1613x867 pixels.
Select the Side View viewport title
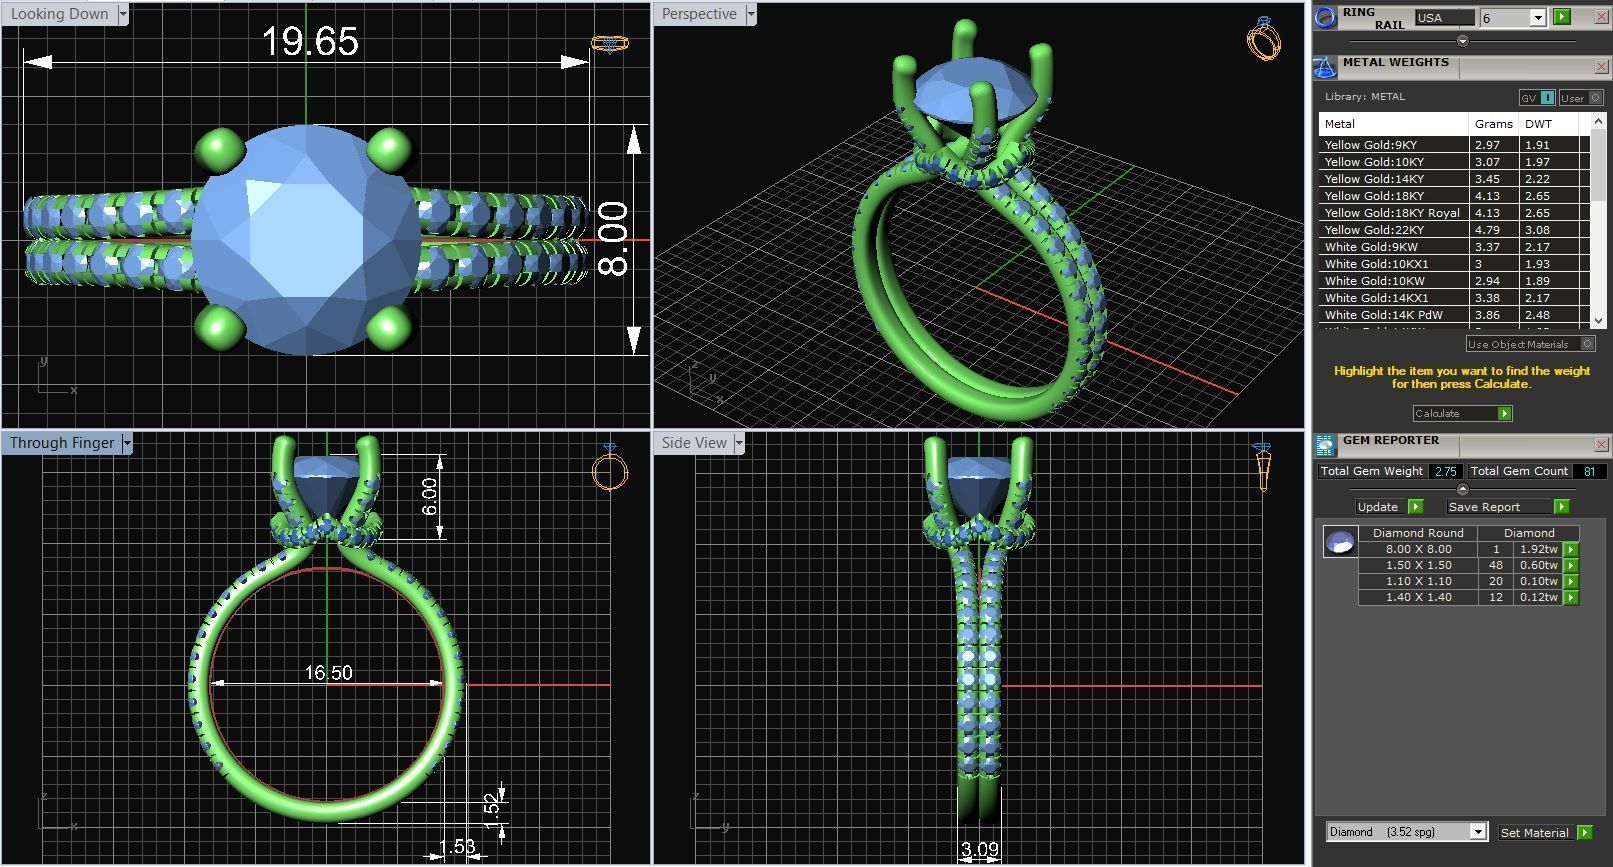(x=694, y=443)
